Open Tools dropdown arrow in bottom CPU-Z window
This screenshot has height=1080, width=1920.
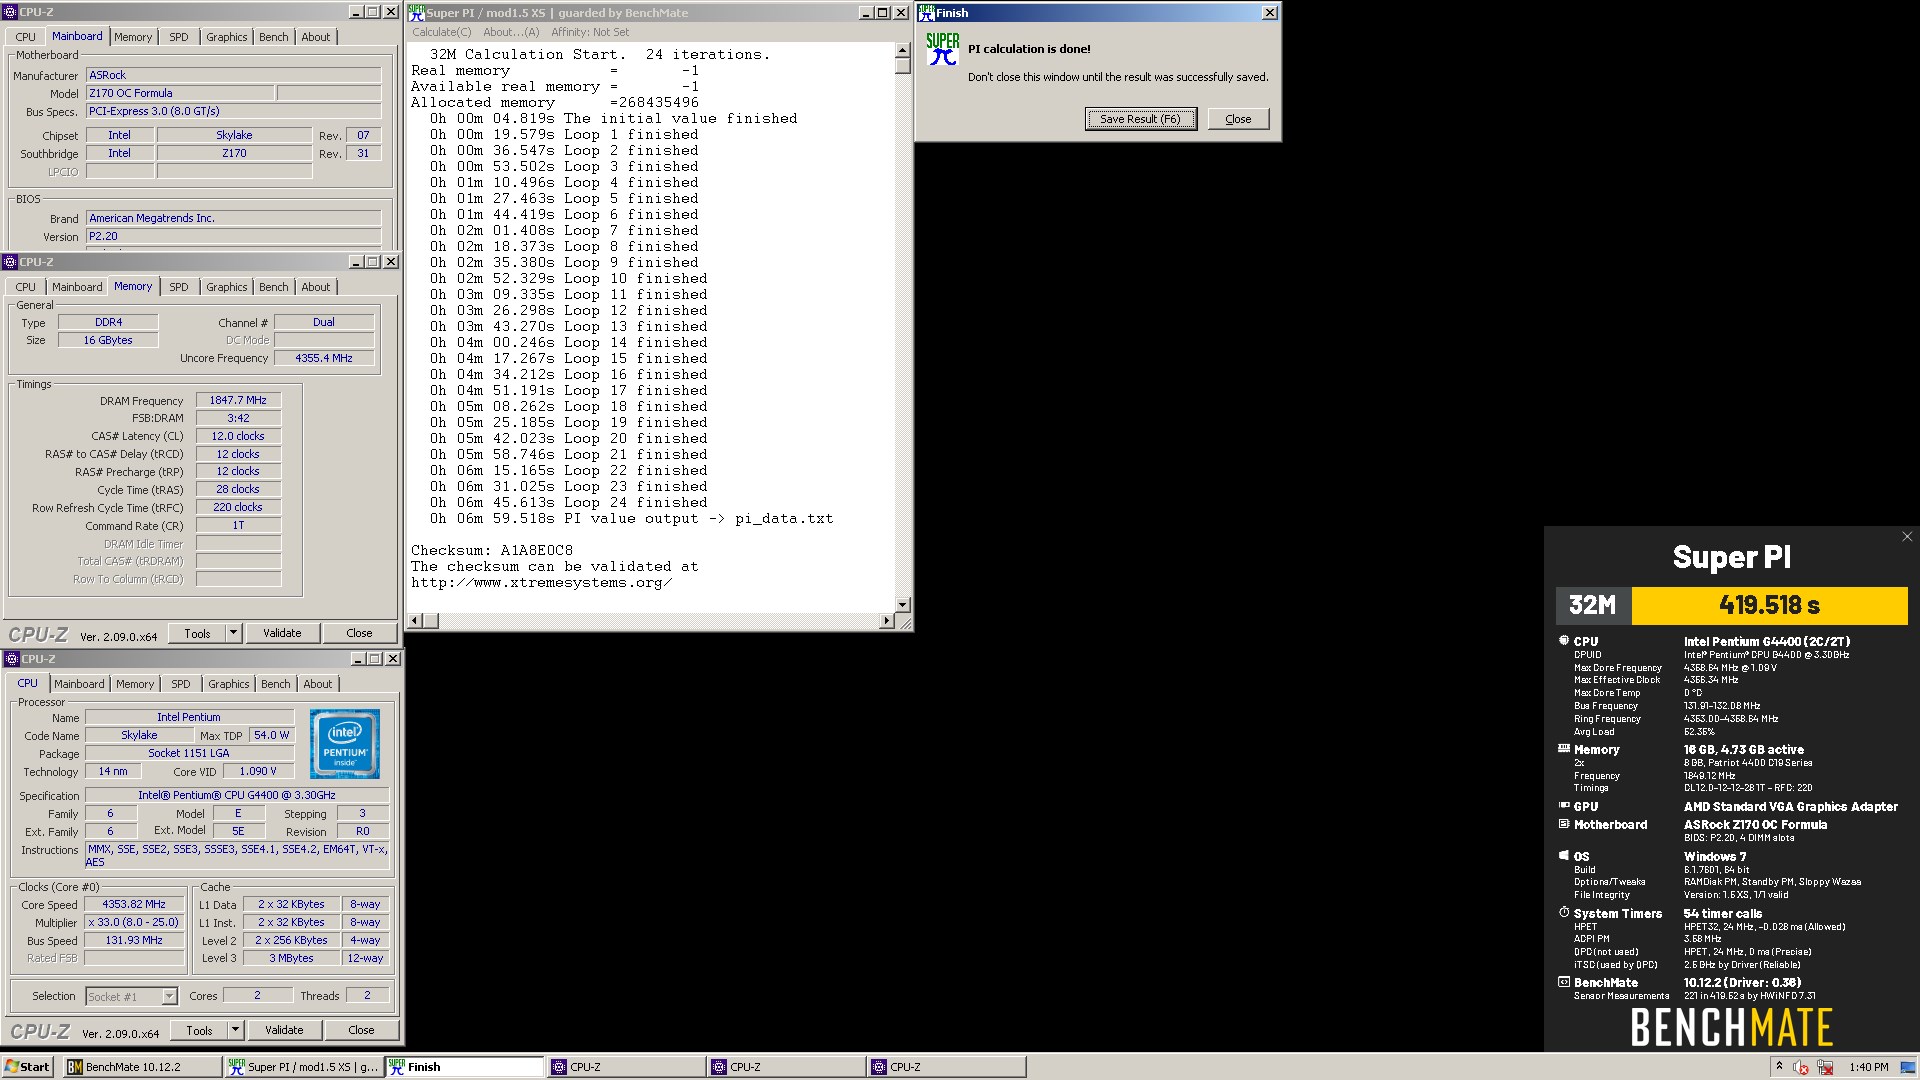point(235,1030)
